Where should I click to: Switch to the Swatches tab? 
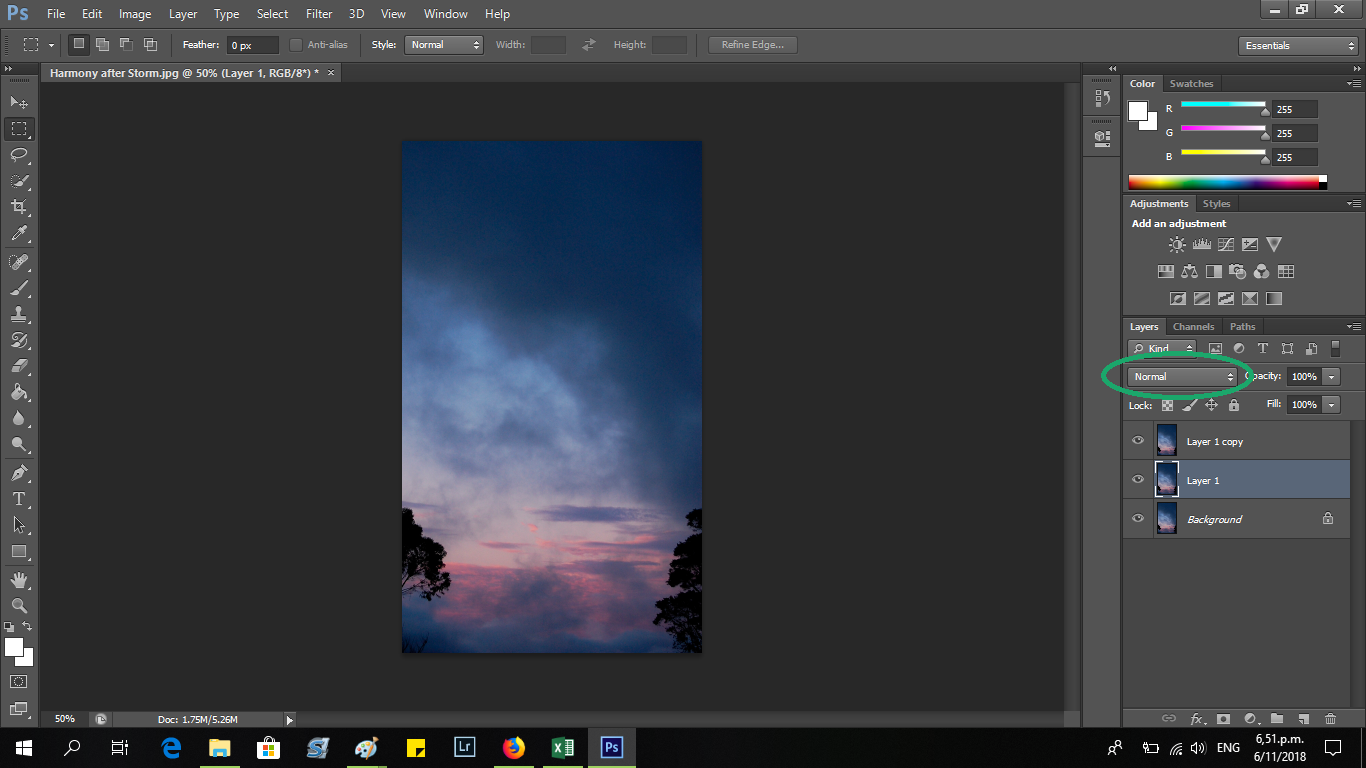1191,84
